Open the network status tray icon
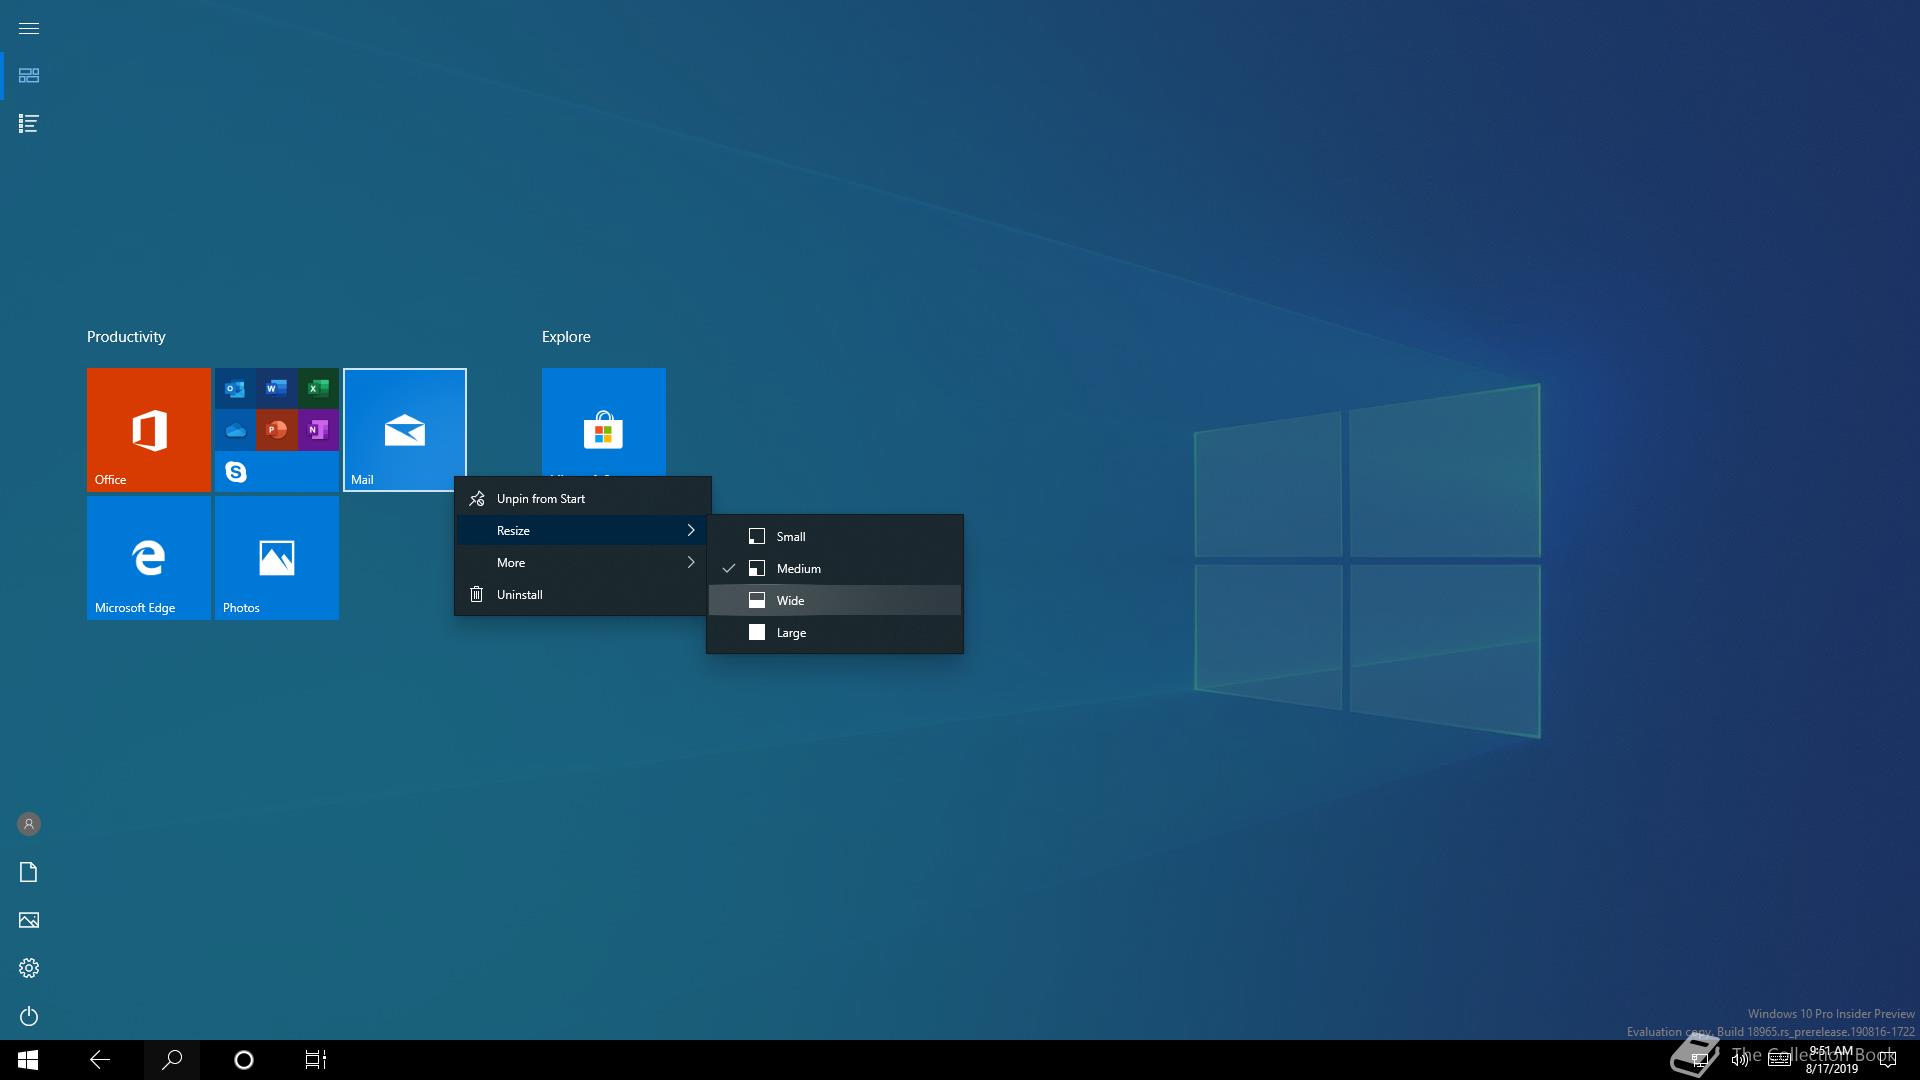This screenshot has width=1920, height=1080. click(x=1699, y=1060)
